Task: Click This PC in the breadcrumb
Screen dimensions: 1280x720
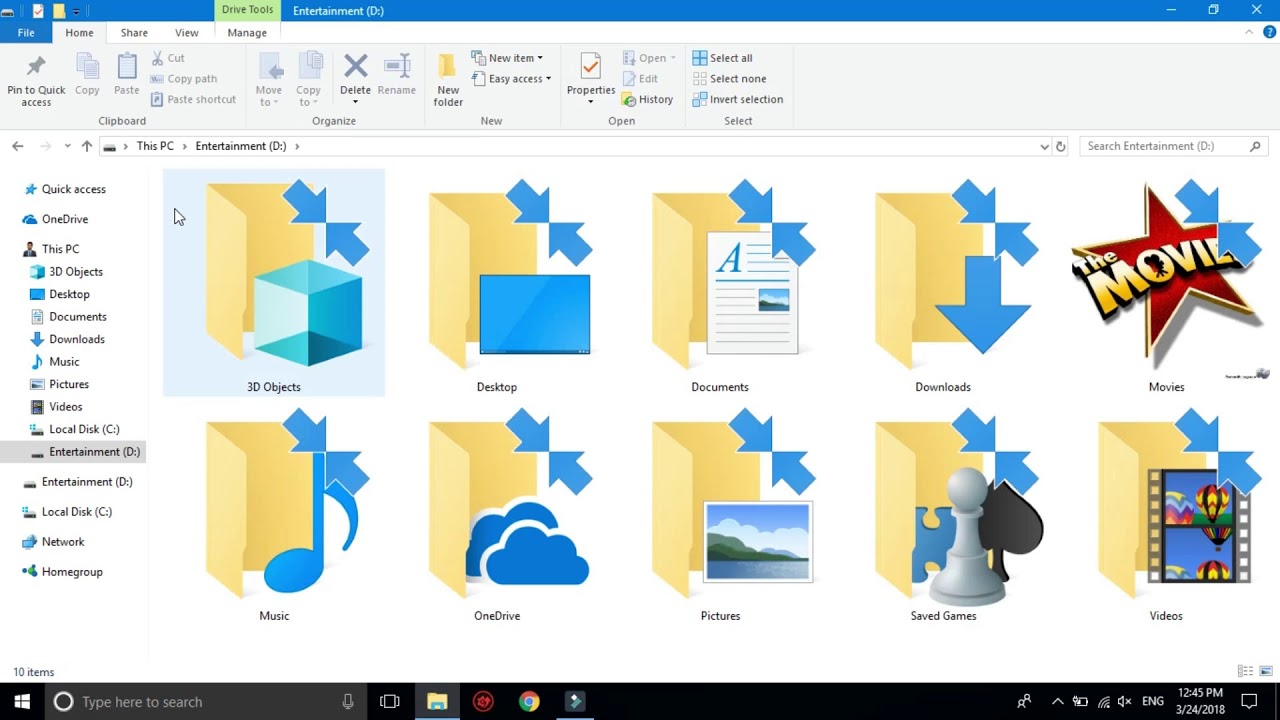Action: point(155,146)
